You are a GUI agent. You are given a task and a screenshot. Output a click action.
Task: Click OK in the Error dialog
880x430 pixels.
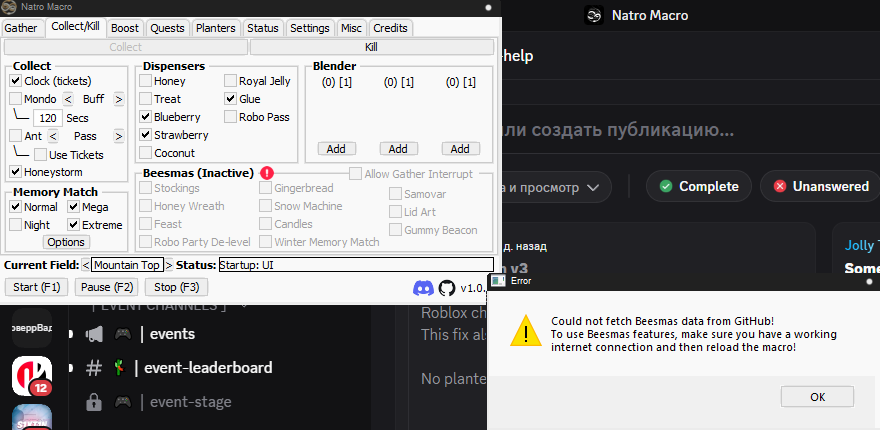817,397
